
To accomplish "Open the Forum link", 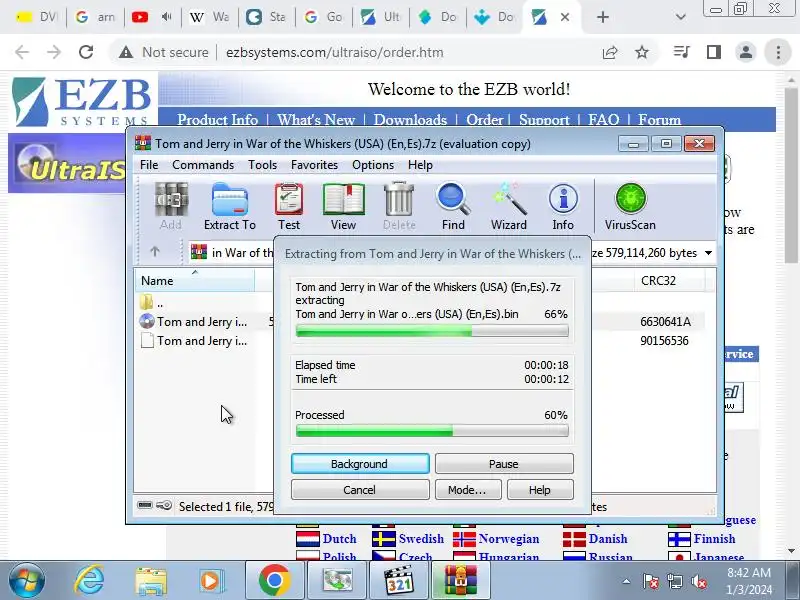I will [x=659, y=119].
